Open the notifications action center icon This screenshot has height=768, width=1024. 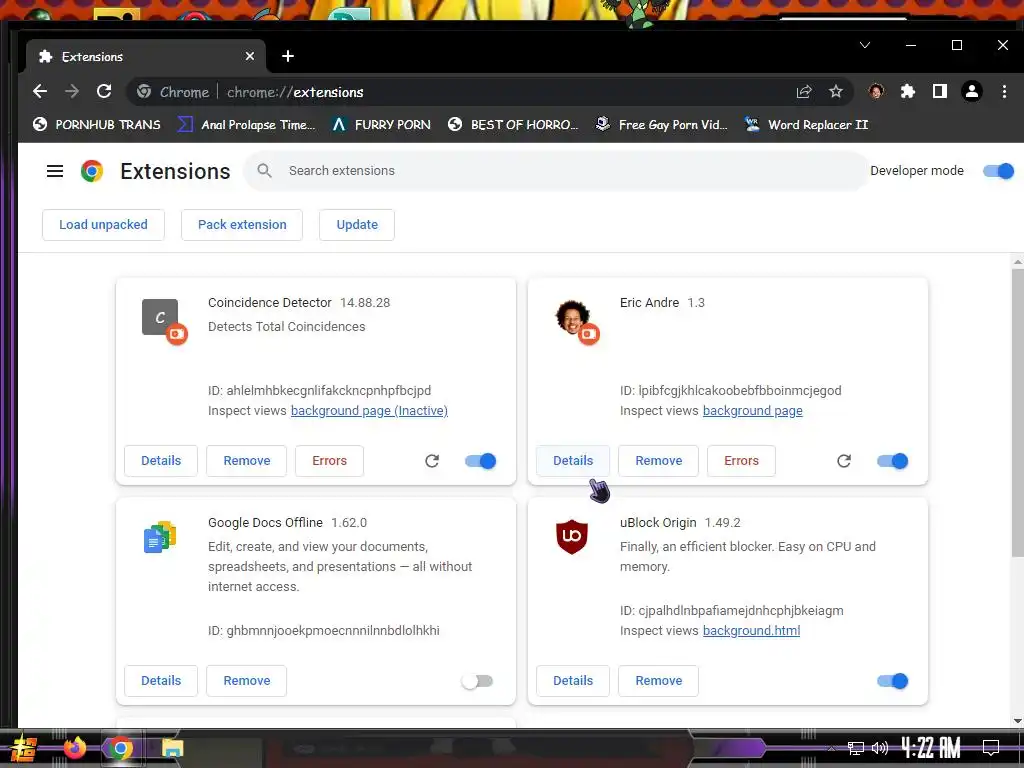point(991,747)
